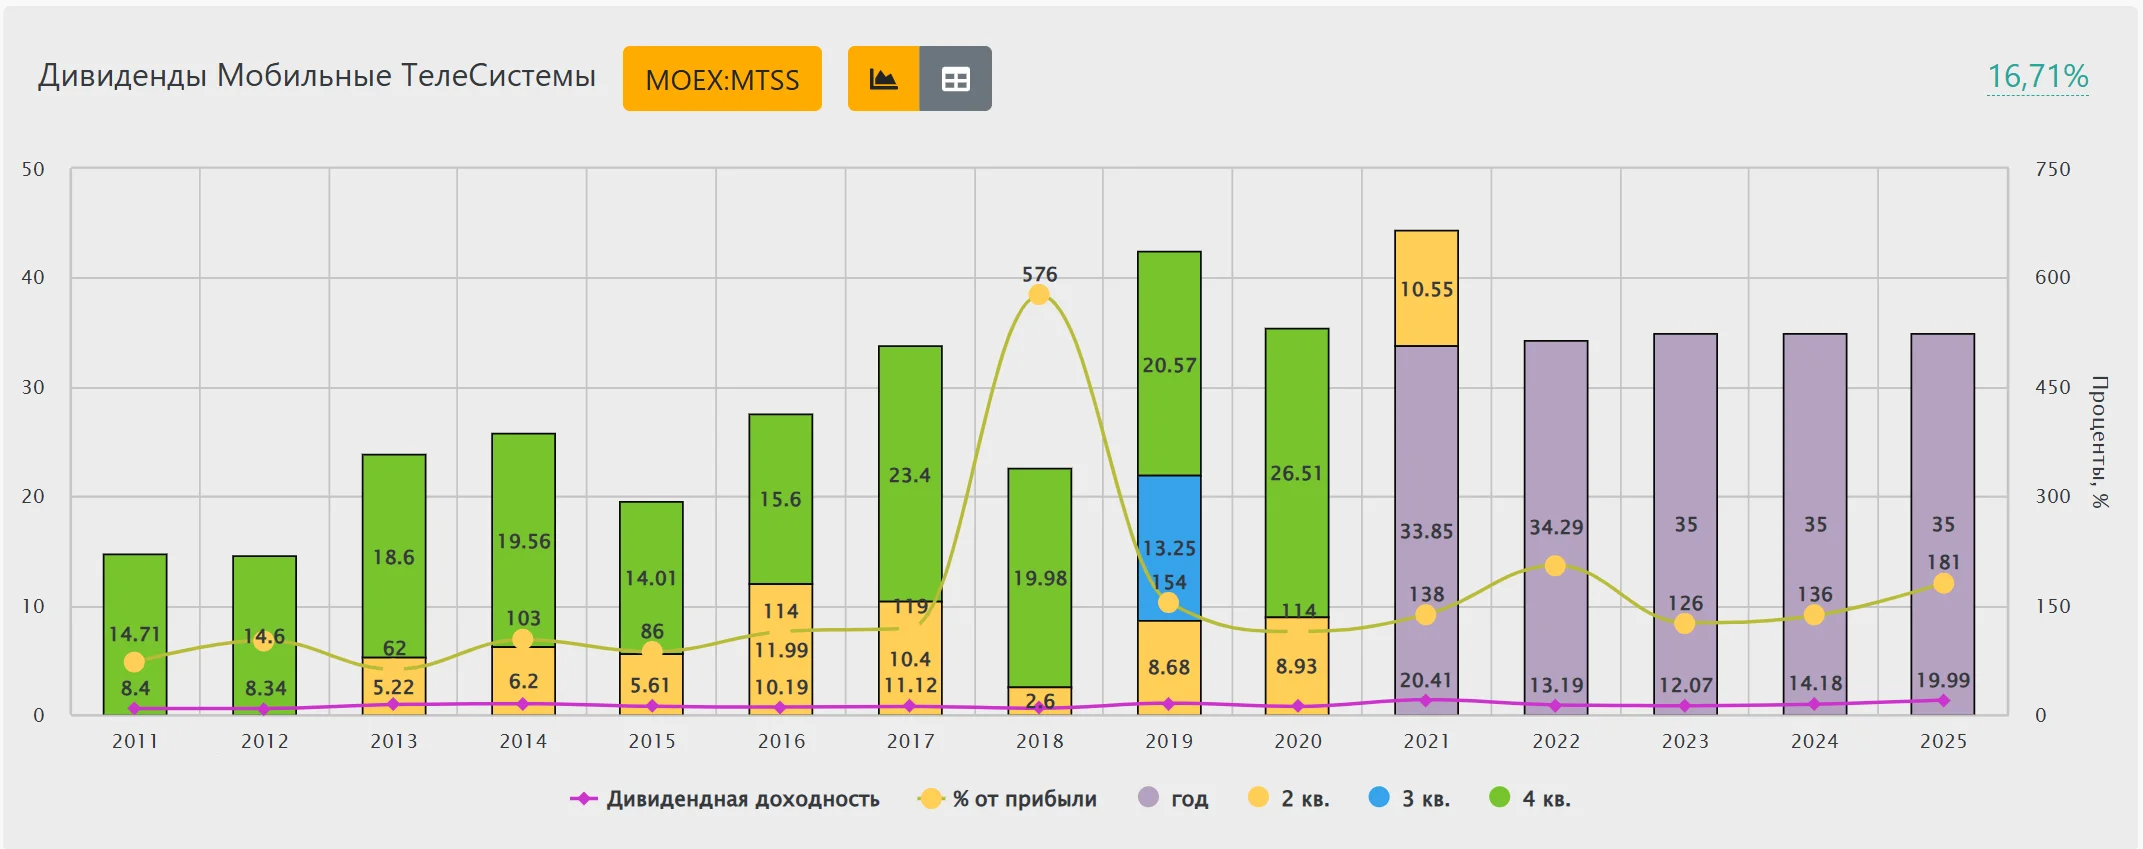This screenshot has width=2143, height=849.
Task: Click the Проценты, % axis title
Action: [x=2099, y=442]
